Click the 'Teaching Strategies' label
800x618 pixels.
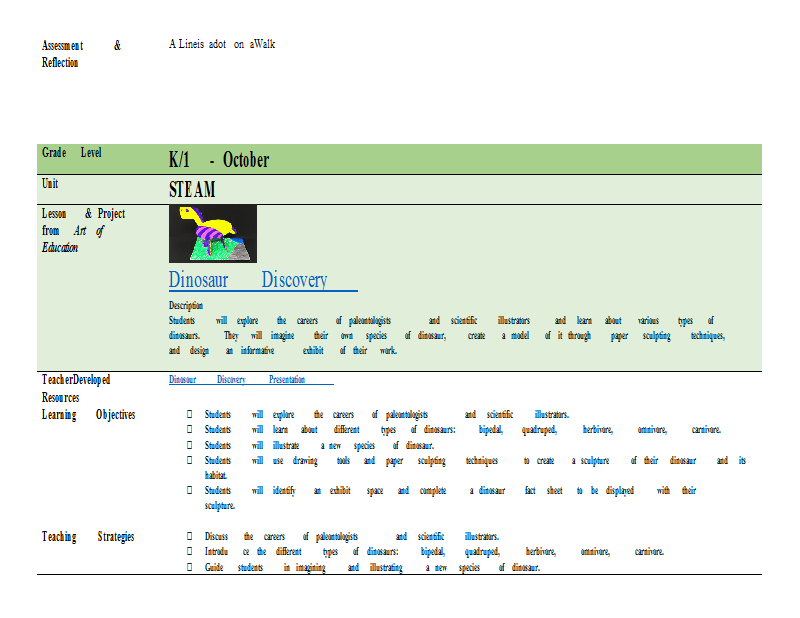(x=88, y=537)
